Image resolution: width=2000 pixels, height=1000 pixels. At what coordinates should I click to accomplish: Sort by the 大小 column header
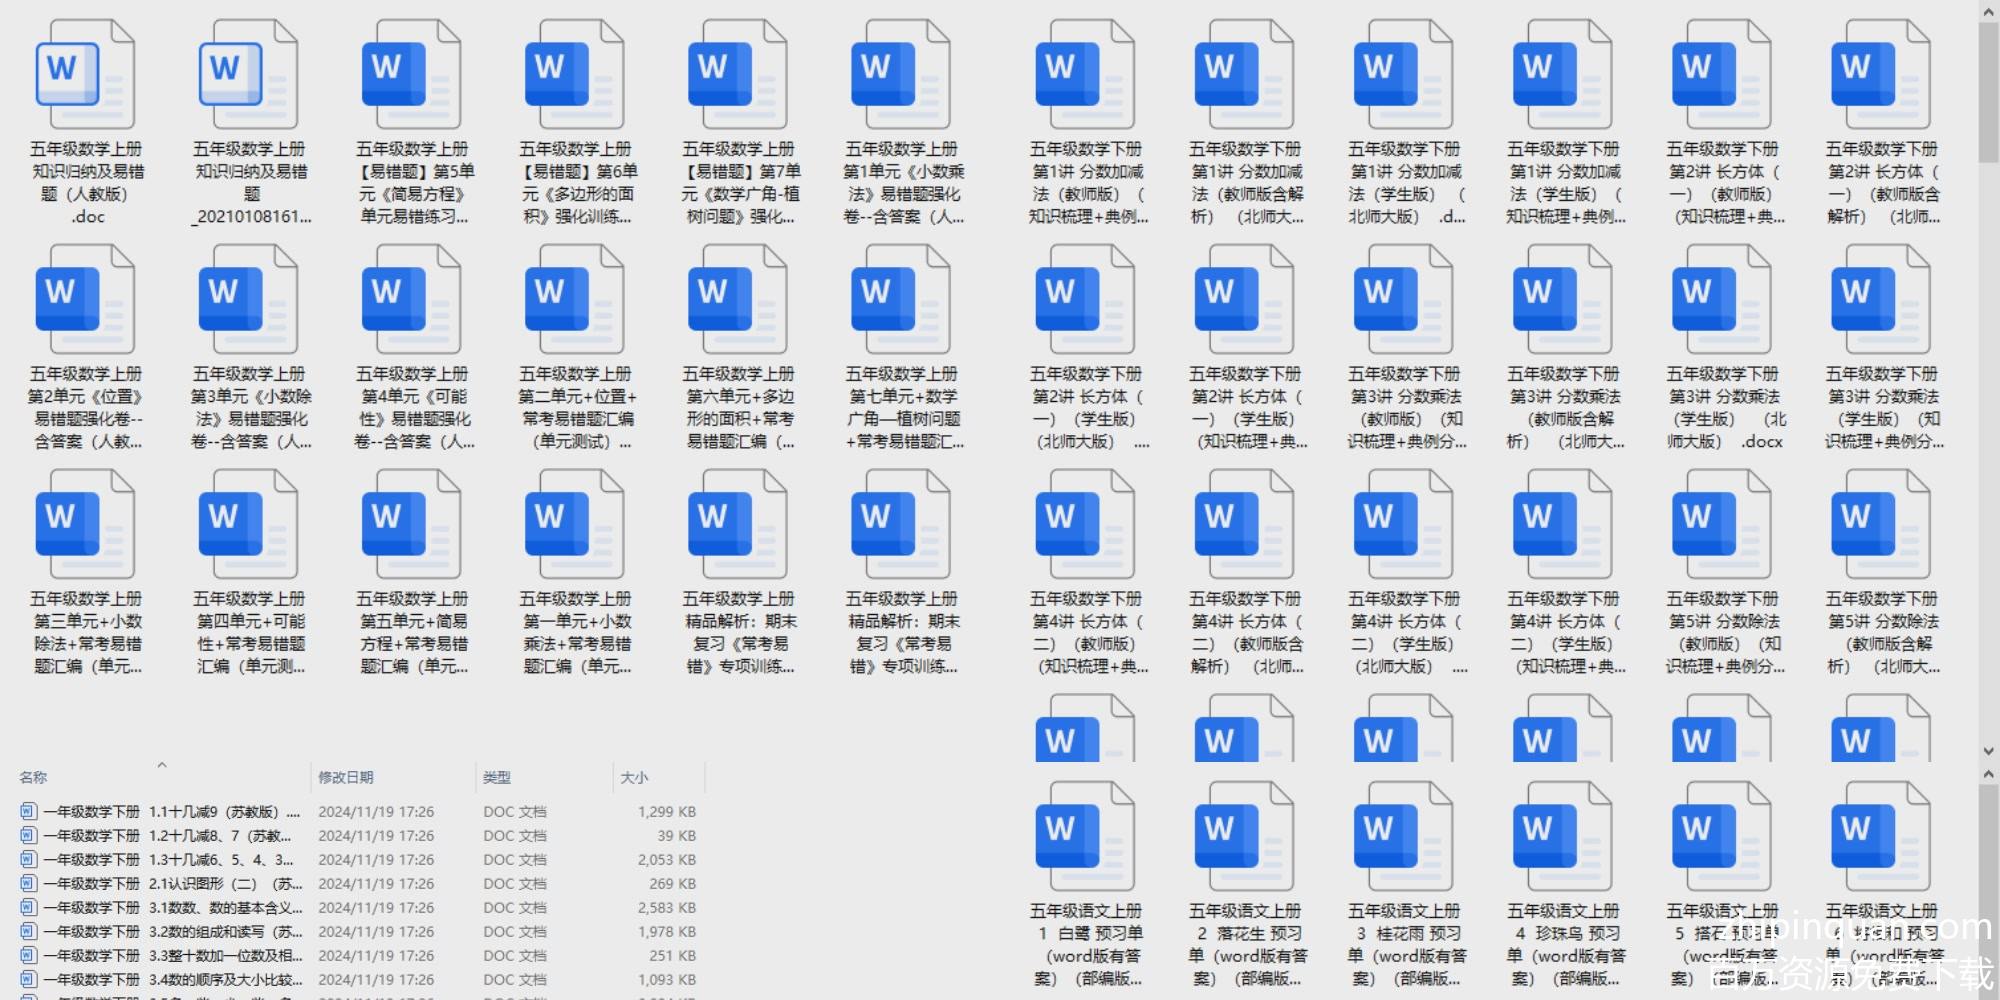point(634,777)
